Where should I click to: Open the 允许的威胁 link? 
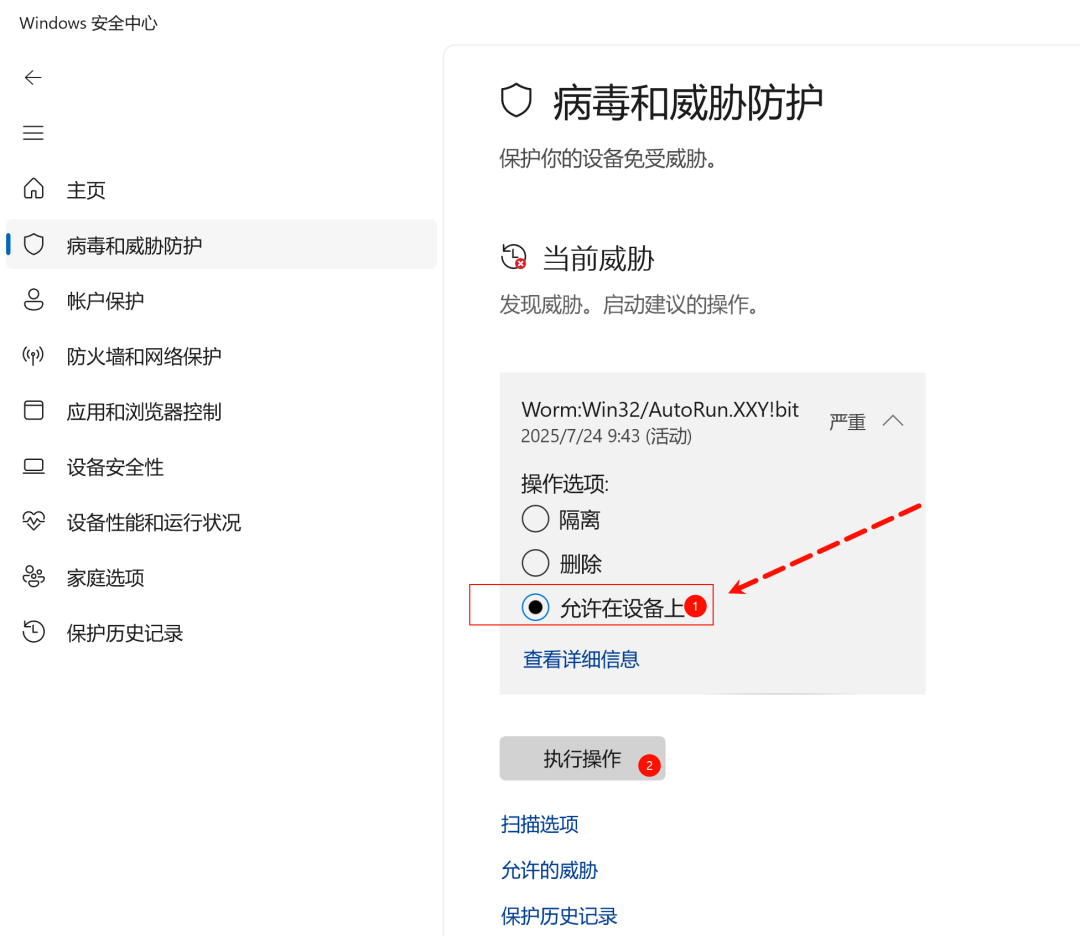coord(549,870)
